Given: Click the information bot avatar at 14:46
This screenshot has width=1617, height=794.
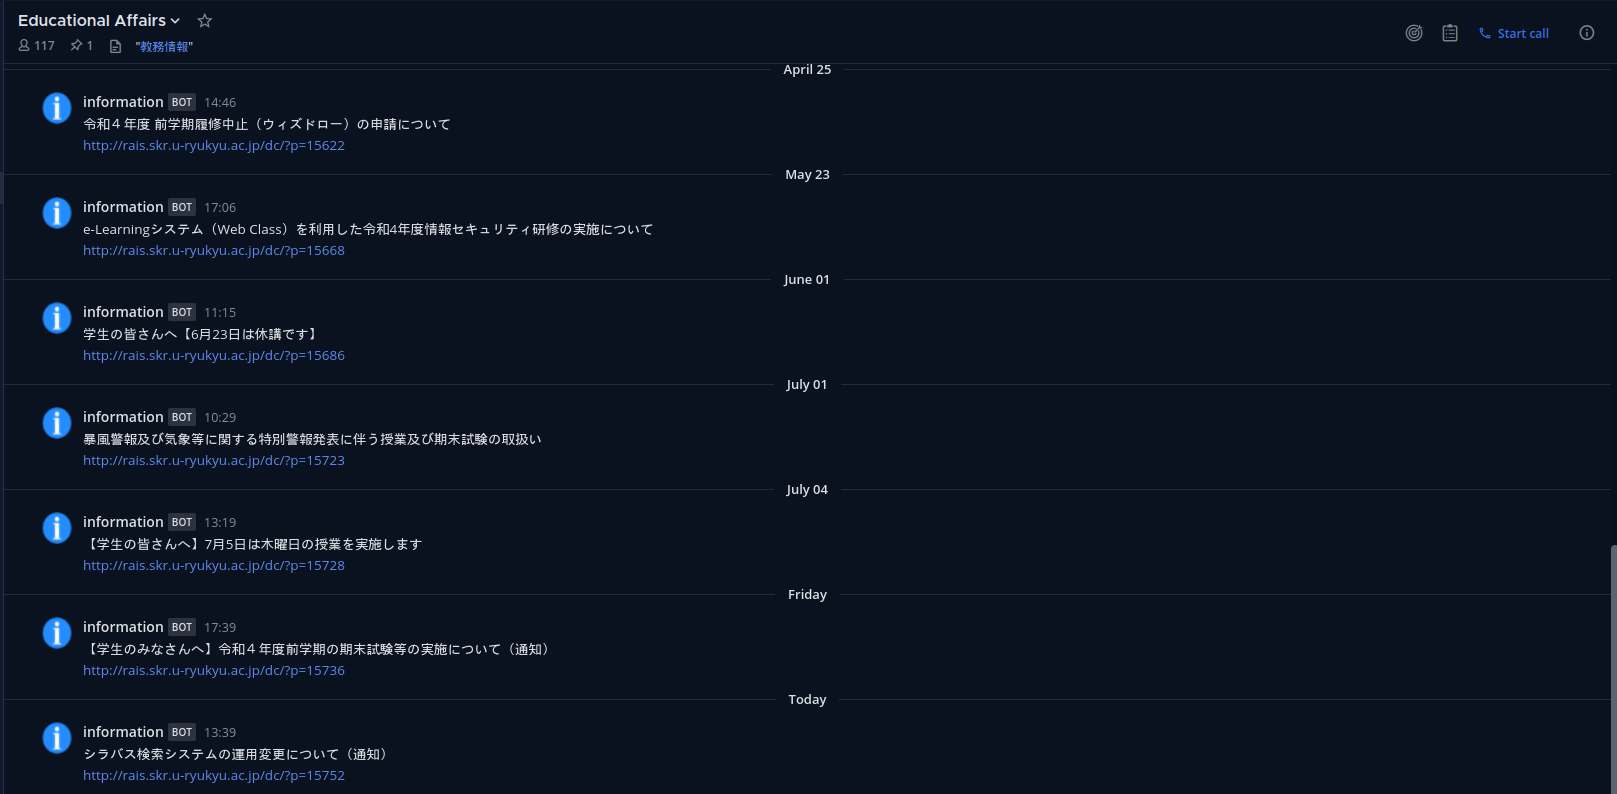Looking at the screenshot, I should coord(57,108).
